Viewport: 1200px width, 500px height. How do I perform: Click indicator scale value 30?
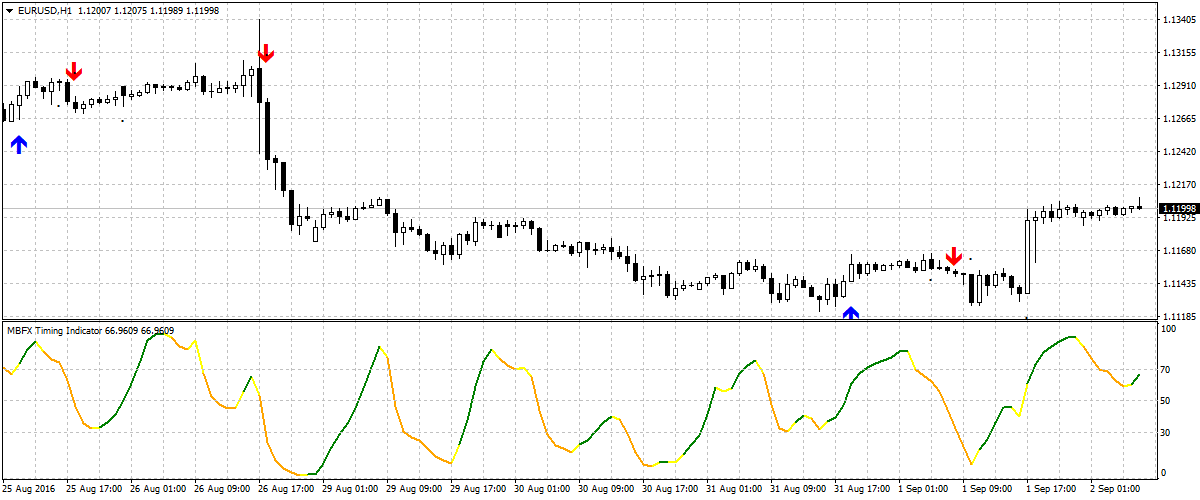coord(1167,432)
